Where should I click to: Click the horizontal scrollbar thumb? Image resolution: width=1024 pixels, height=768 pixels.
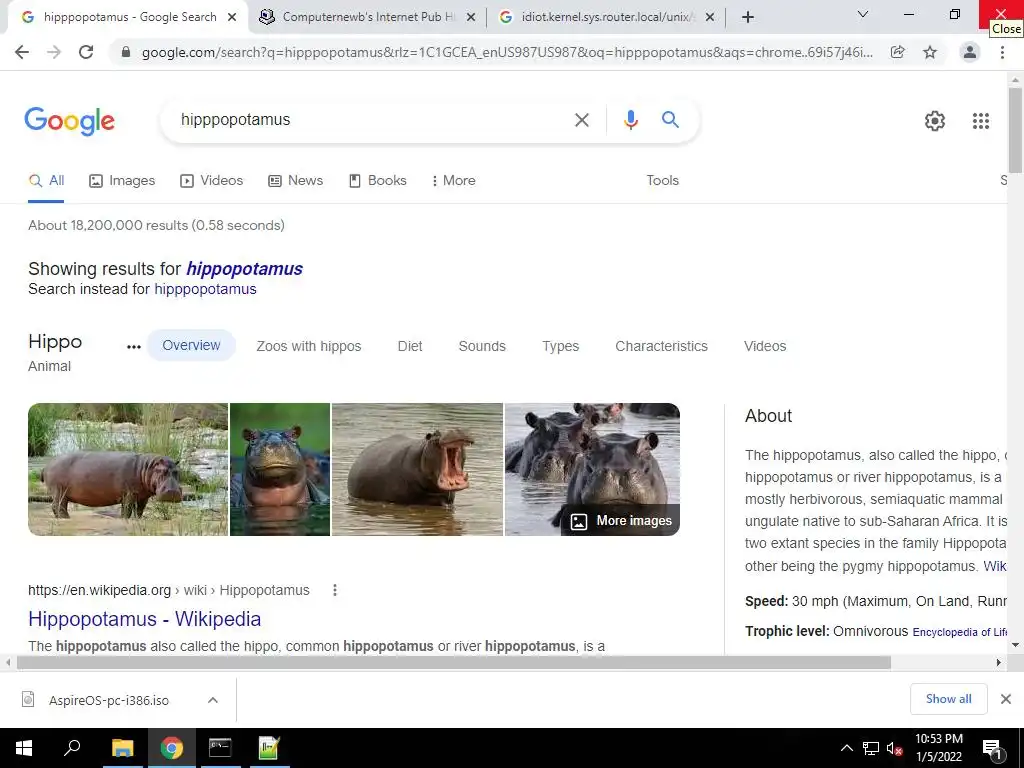(x=454, y=663)
